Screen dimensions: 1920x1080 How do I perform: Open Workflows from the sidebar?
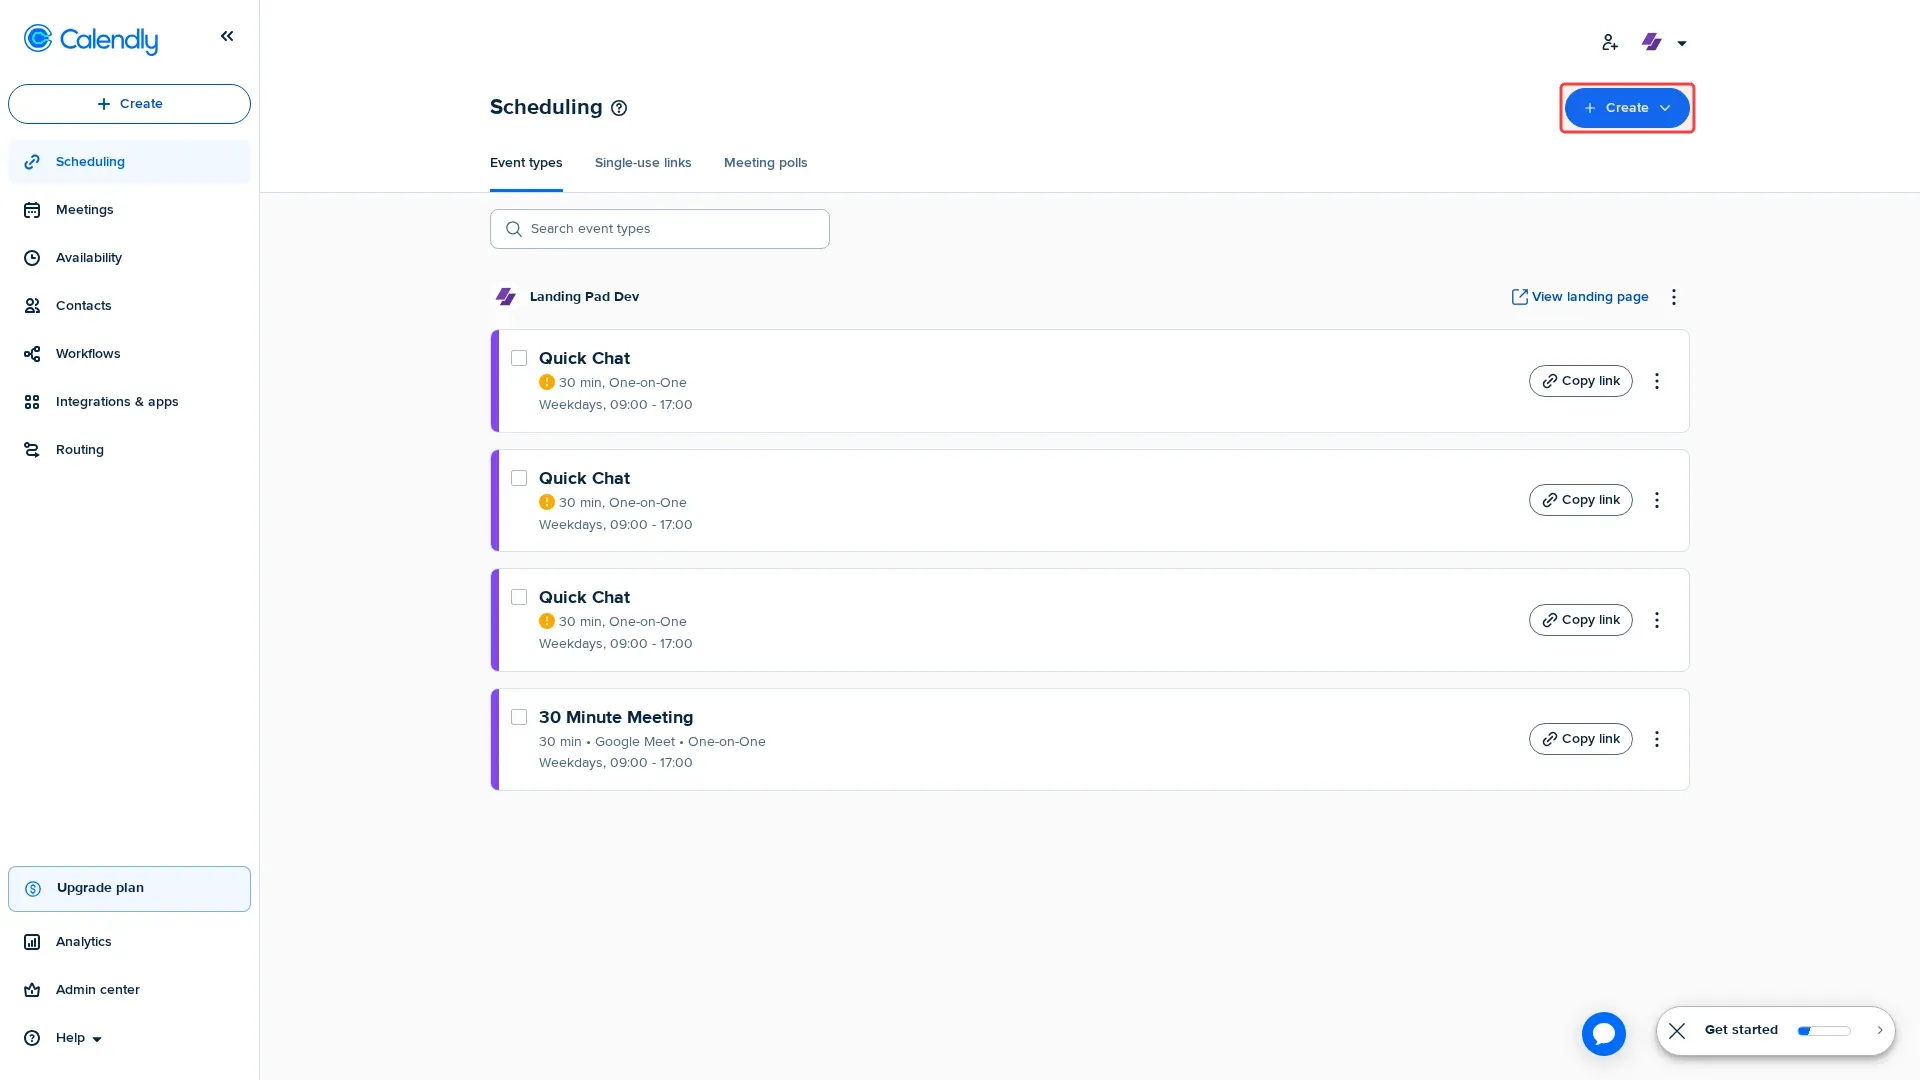(x=88, y=354)
